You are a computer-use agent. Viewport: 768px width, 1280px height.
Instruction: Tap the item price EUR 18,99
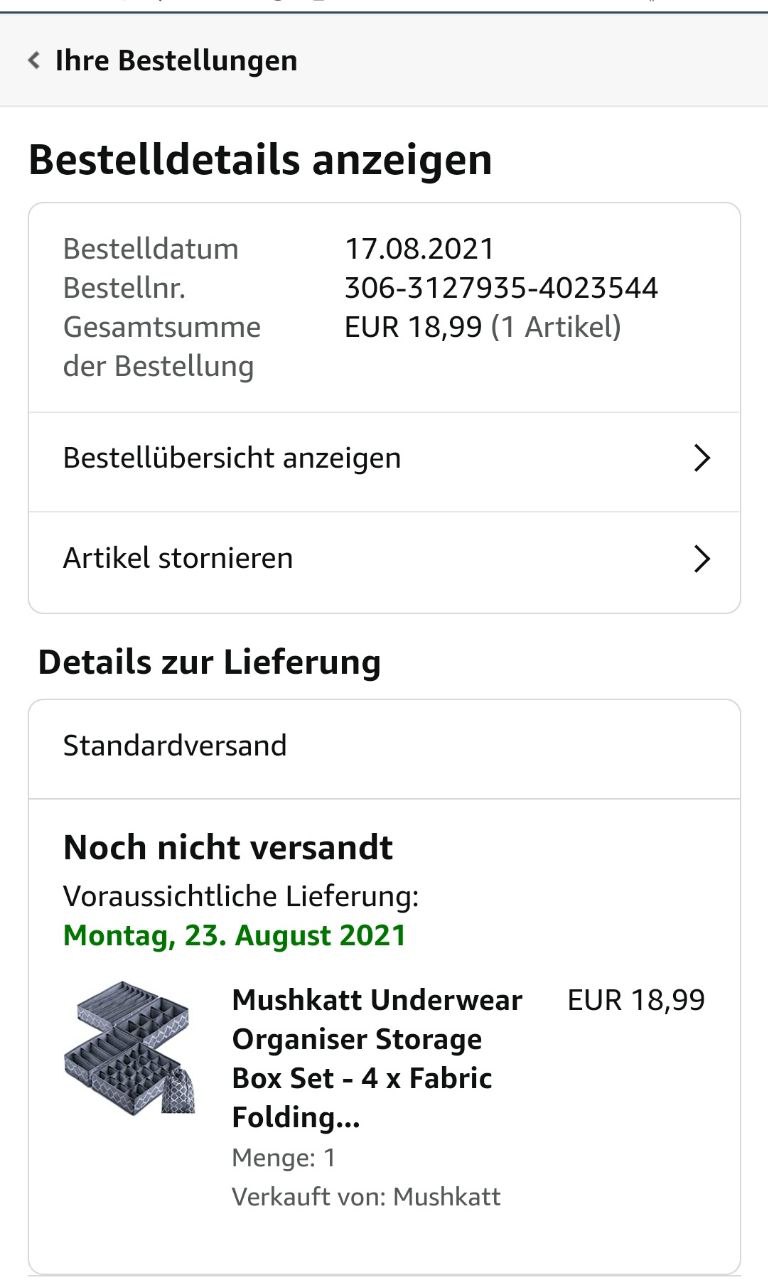636,1000
